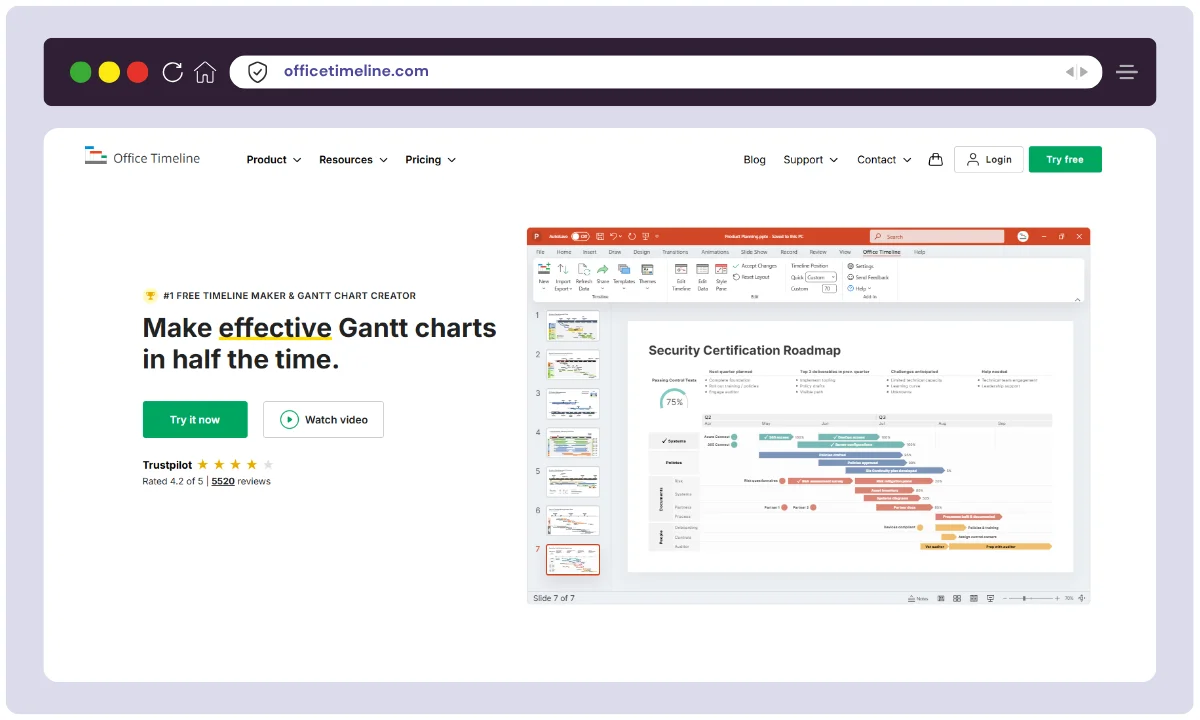Select the Edit Timeline tool
The height and width of the screenshot is (720, 1200).
pos(679,272)
